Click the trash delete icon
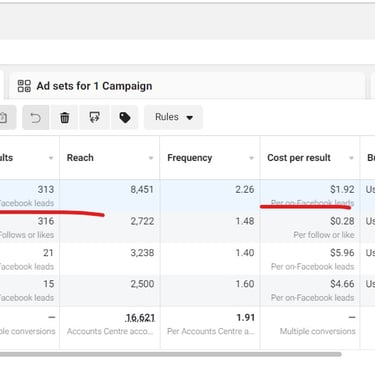 click(x=65, y=117)
